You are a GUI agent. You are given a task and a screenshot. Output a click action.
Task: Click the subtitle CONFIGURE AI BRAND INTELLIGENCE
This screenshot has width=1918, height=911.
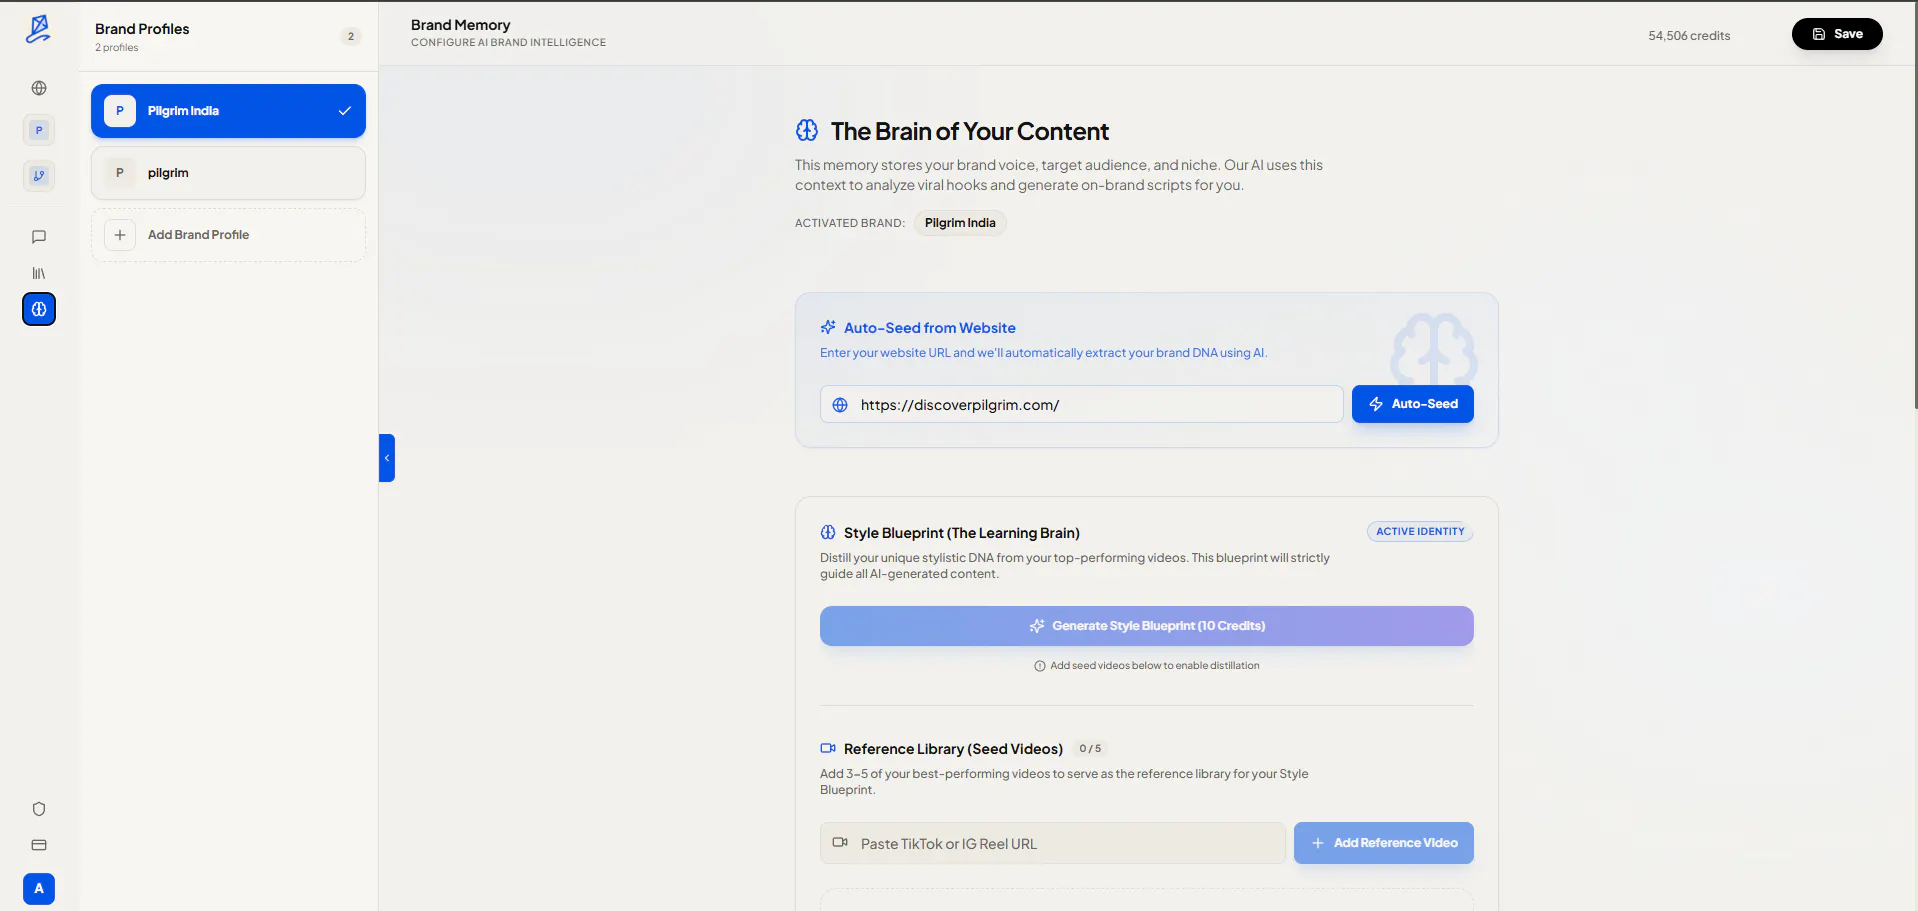pos(508,43)
